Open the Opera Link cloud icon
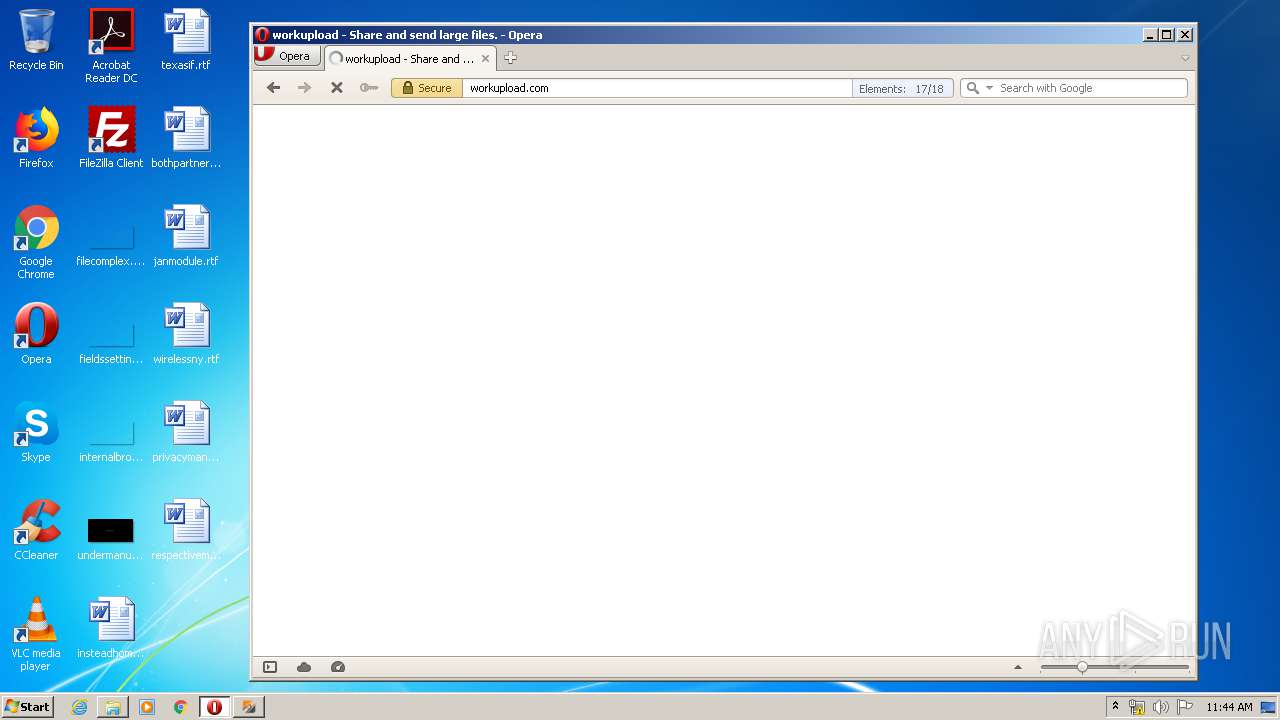The height and width of the screenshot is (720, 1280). 304,667
